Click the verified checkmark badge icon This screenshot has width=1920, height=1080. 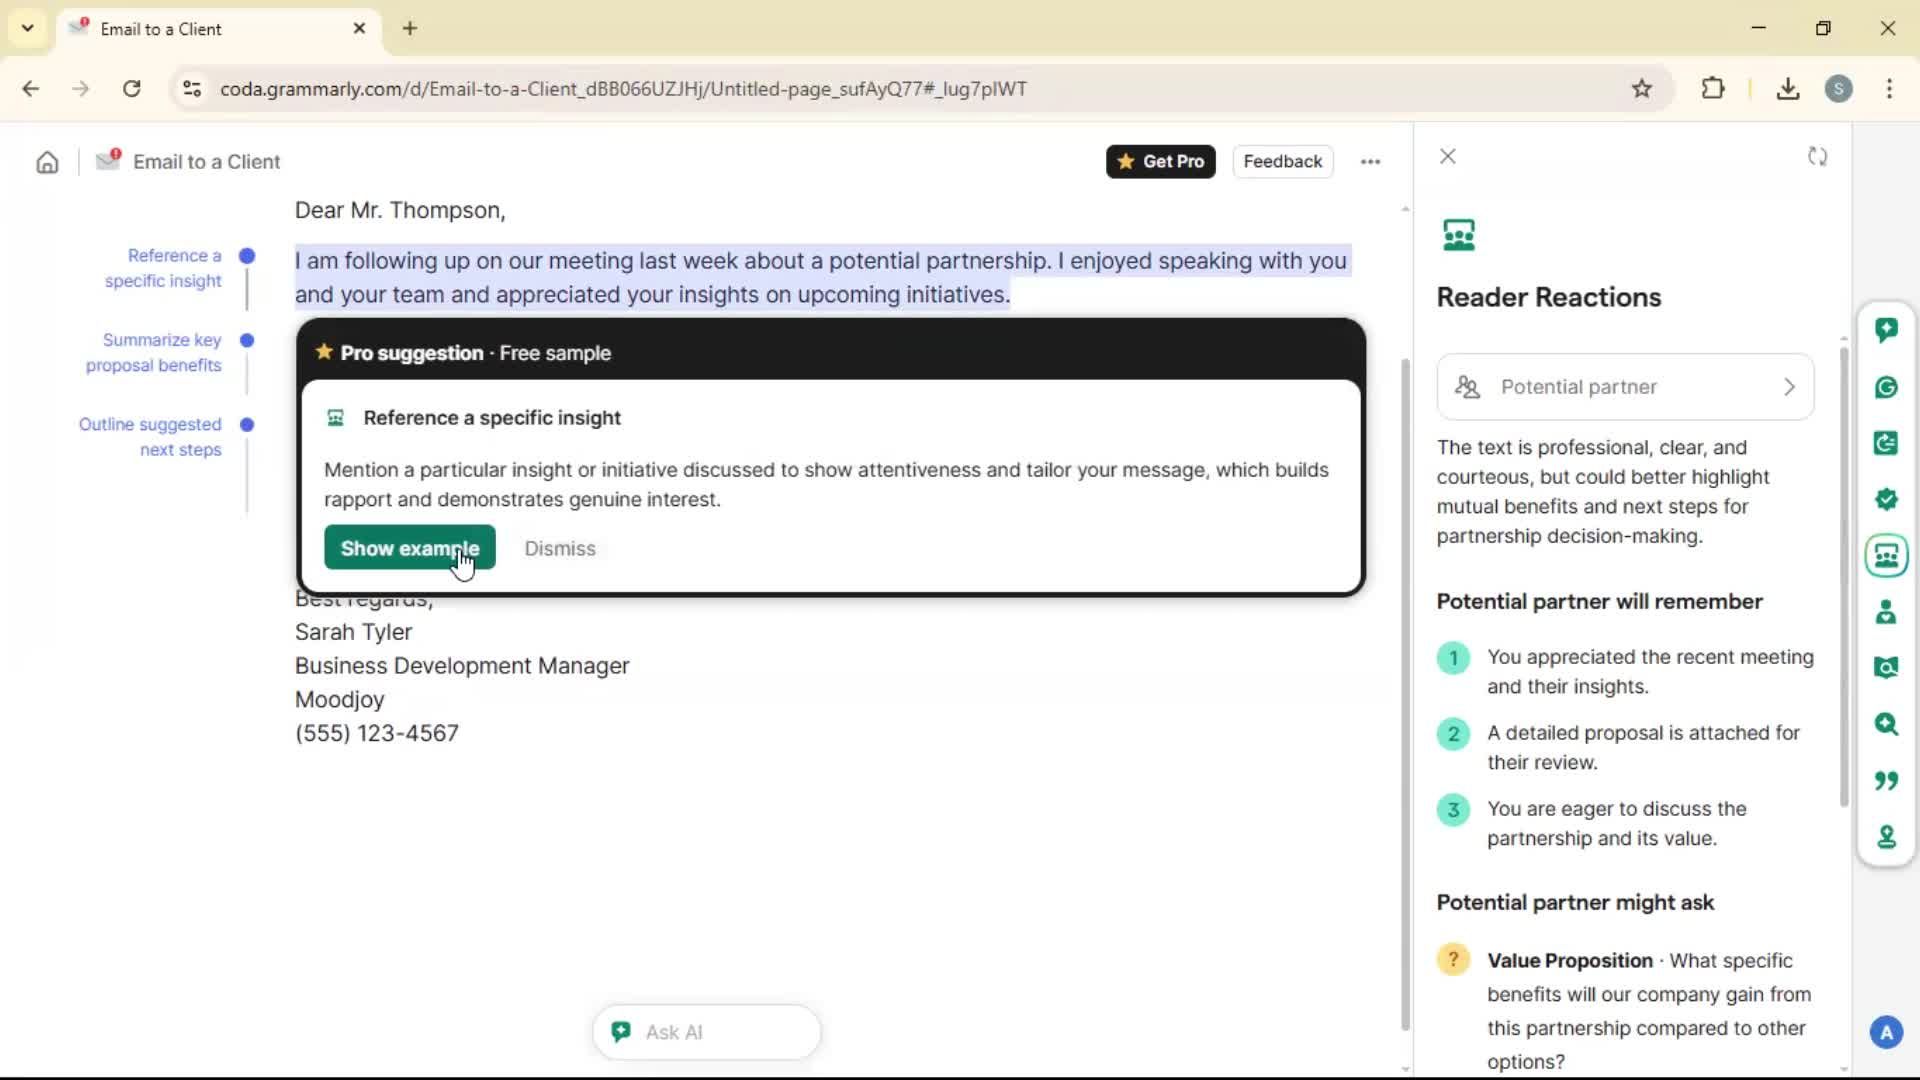tap(1886, 499)
